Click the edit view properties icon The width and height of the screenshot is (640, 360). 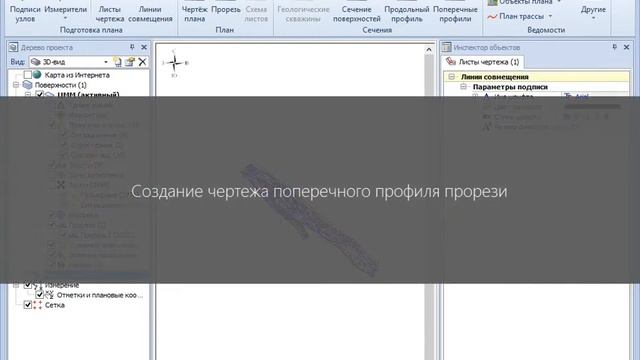[x=130, y=62]
